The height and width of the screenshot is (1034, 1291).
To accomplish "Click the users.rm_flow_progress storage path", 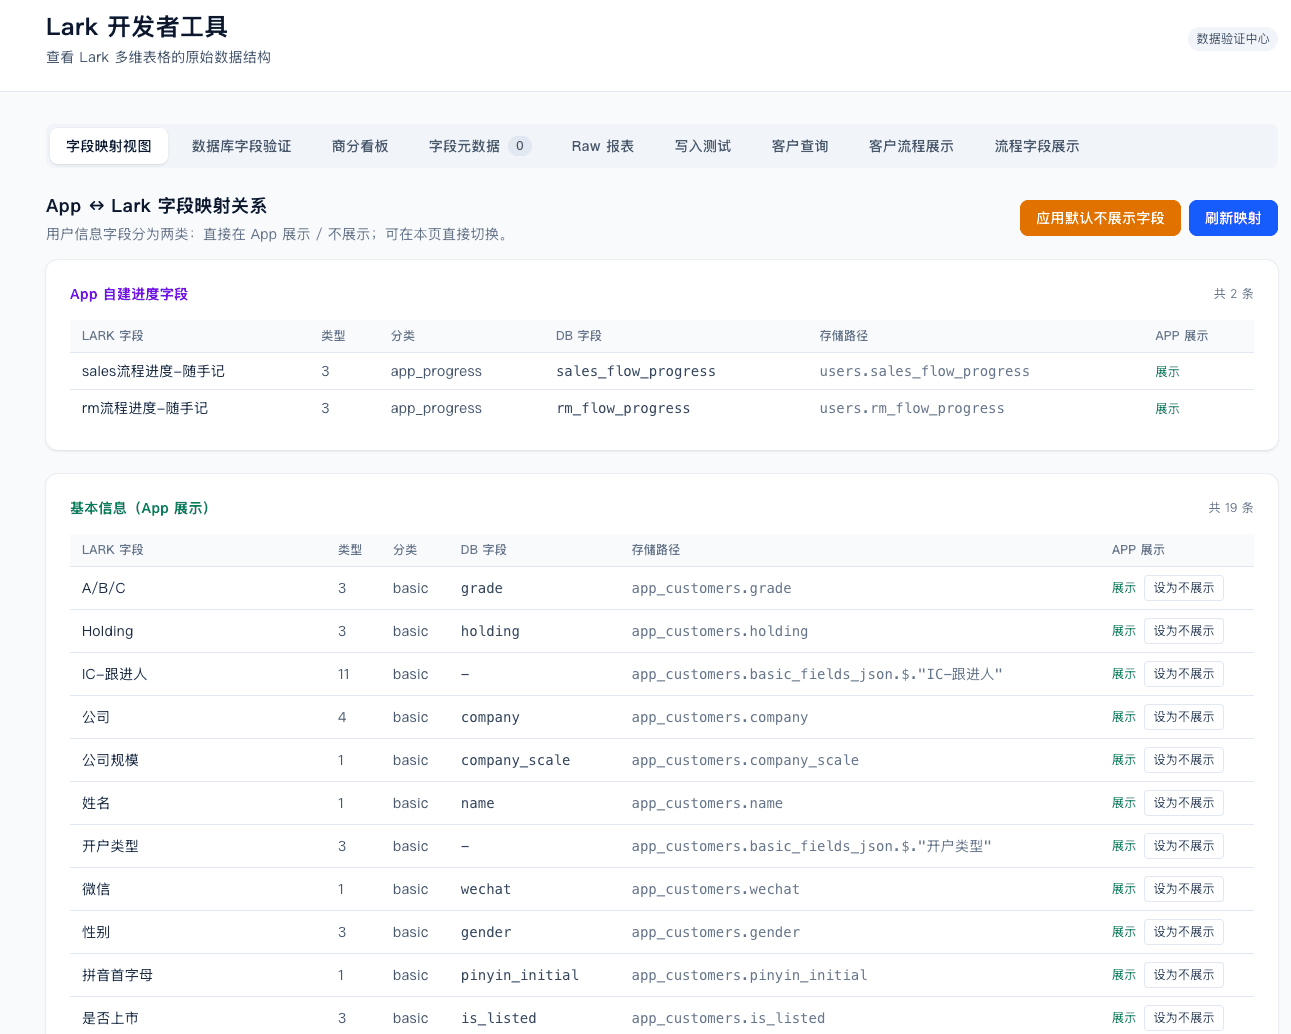I will pos(912,408).
